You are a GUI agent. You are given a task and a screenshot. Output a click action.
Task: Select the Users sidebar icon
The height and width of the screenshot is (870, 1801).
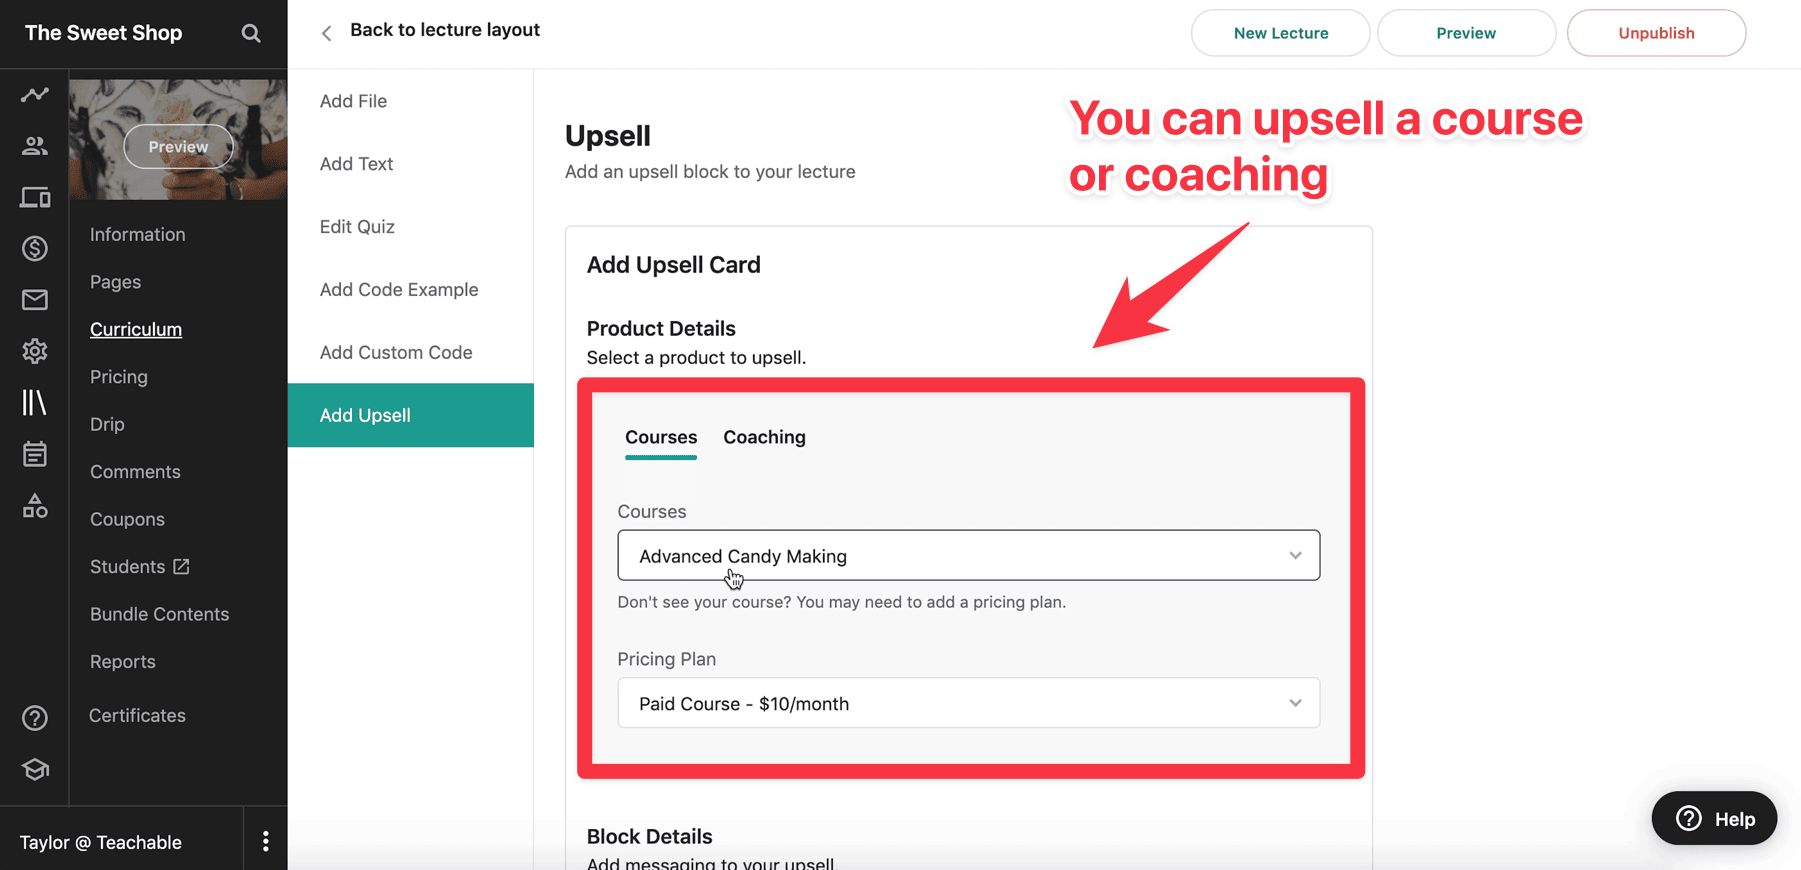click(x=35, y=145)
